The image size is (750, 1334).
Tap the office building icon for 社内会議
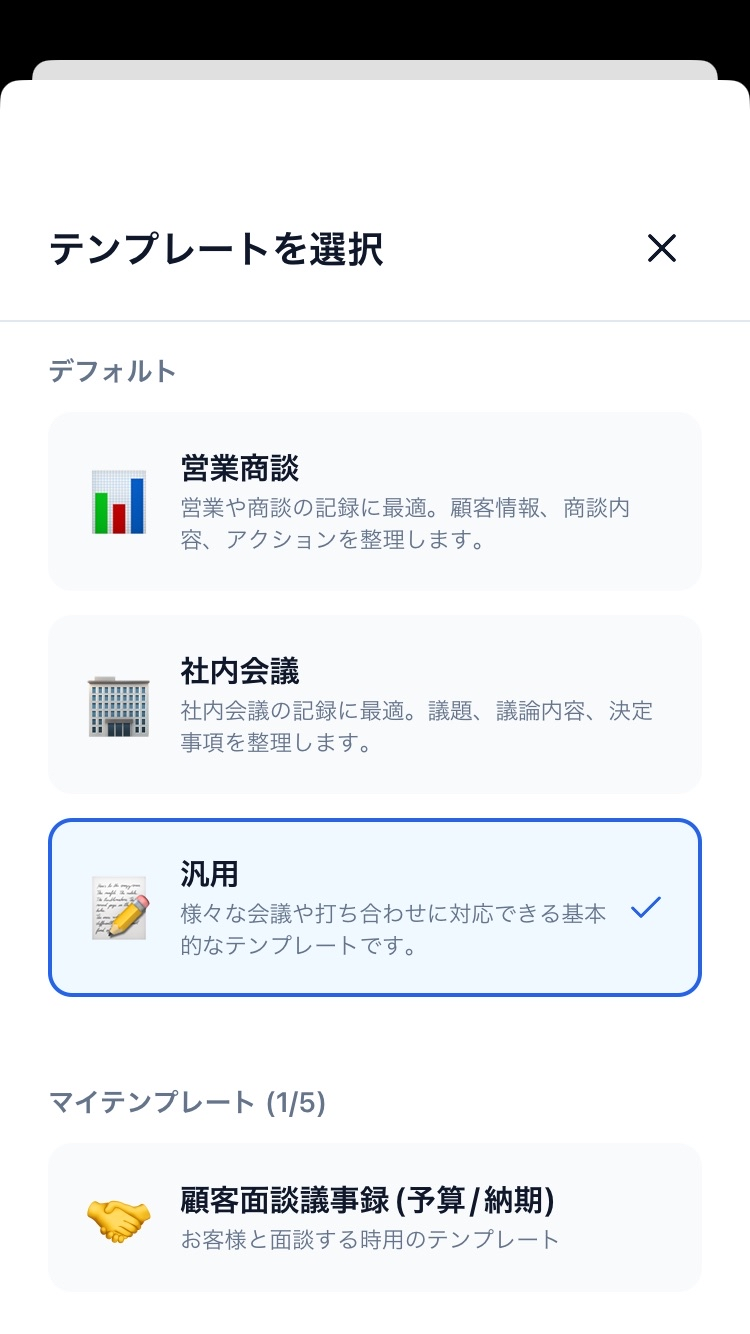click(118, 706)
